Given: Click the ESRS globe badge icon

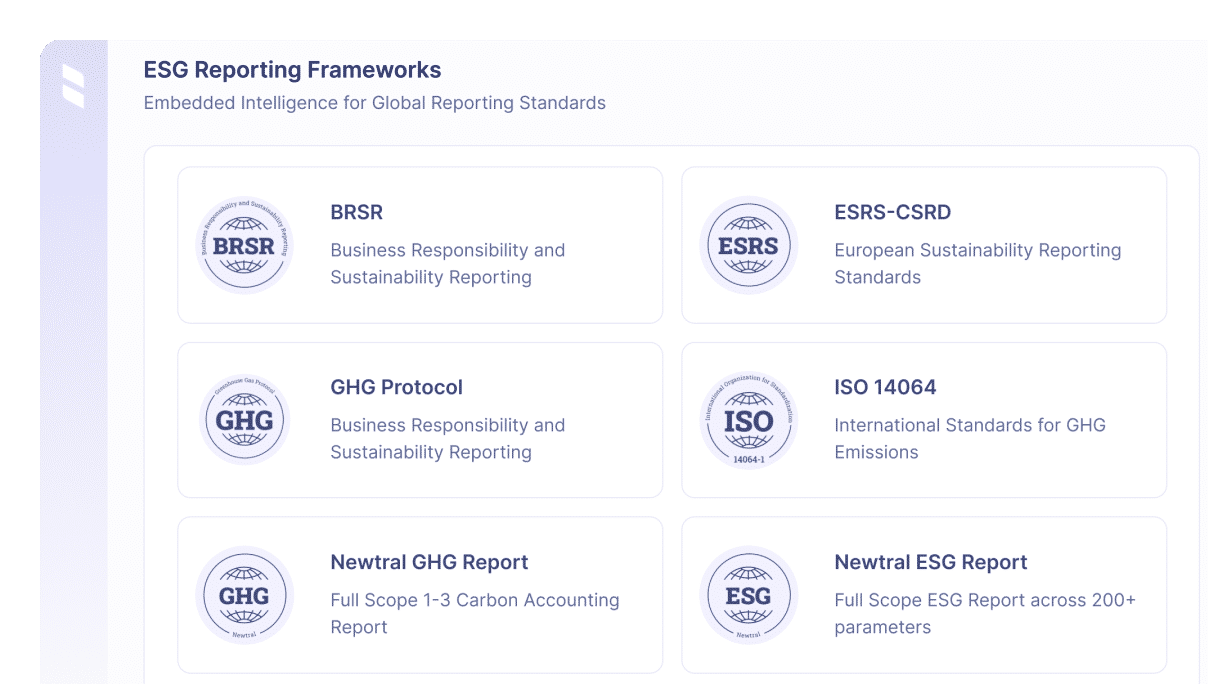Looking at the screenshot, I should tap(748, 245).
